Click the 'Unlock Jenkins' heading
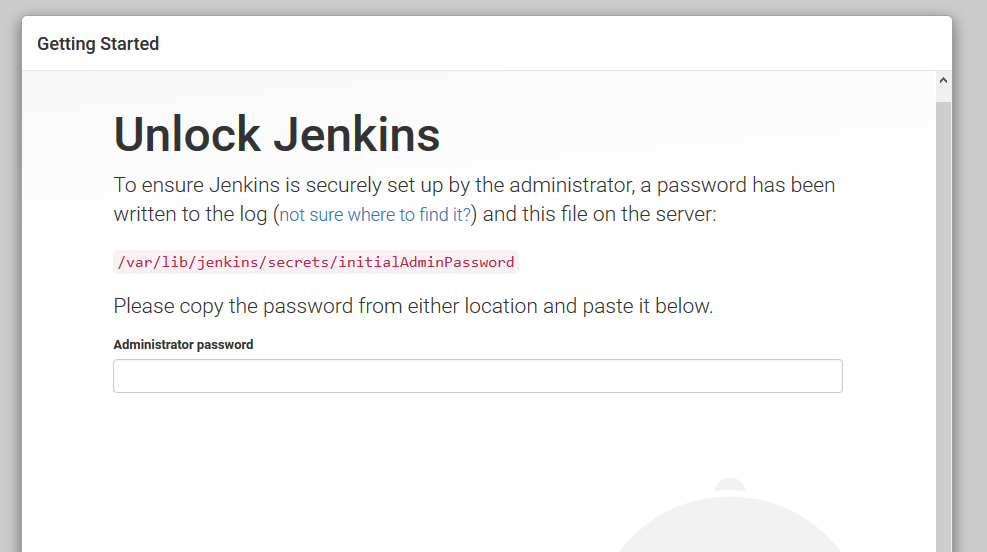987x552 pixels. coord(277,134)
